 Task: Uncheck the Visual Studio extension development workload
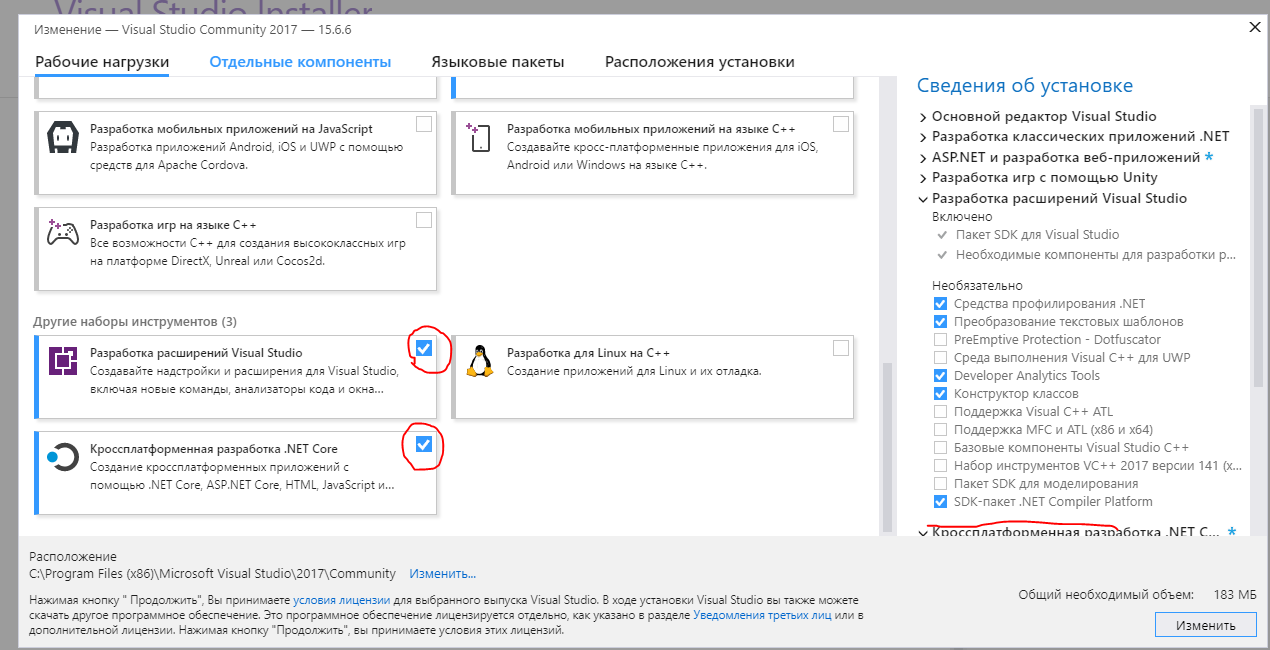[424, 348]
